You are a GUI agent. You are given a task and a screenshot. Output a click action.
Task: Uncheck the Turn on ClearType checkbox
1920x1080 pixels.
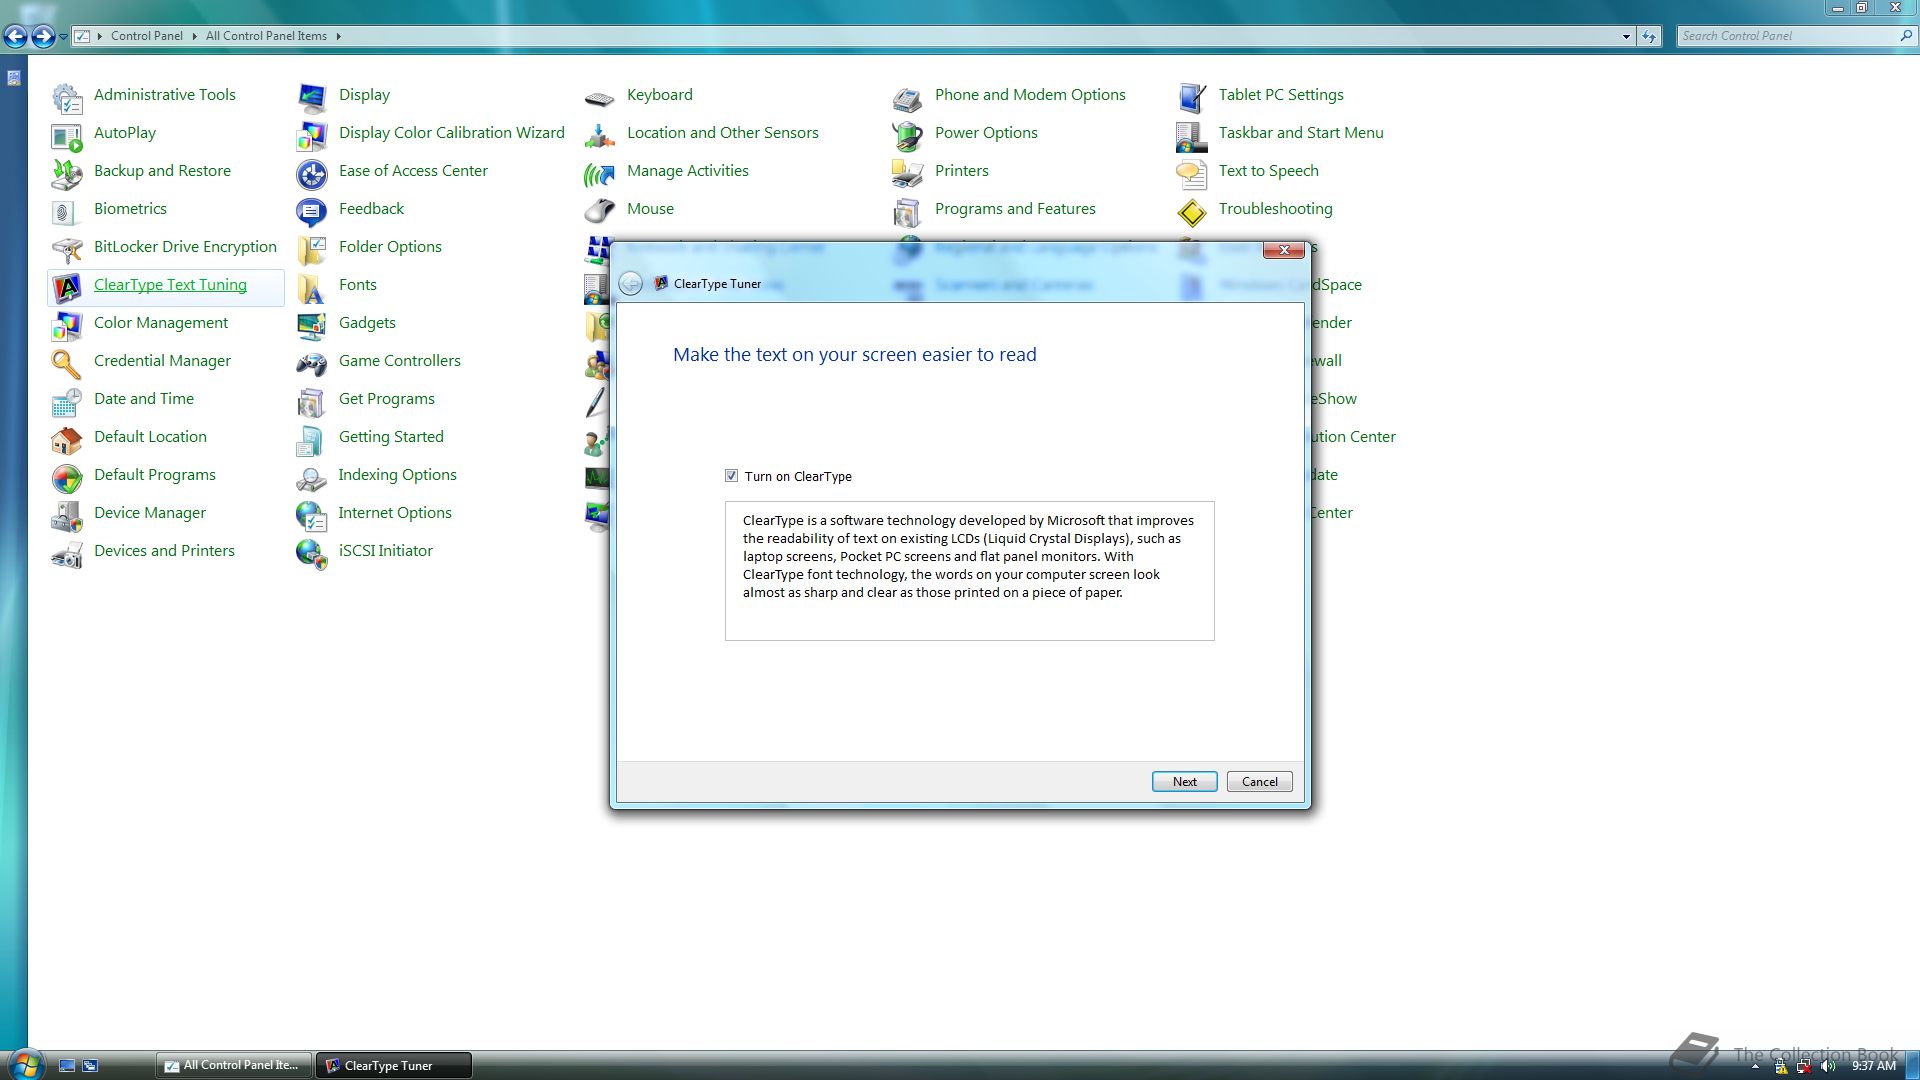point(731,476)
